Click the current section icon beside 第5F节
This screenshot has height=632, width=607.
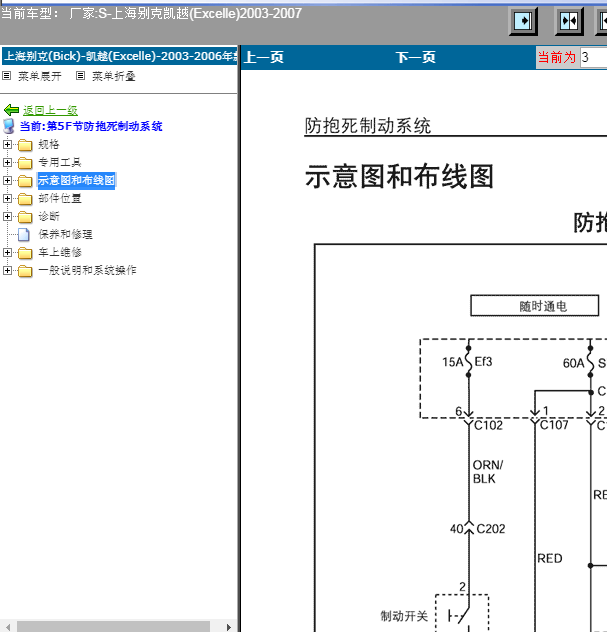coord(9,127)
